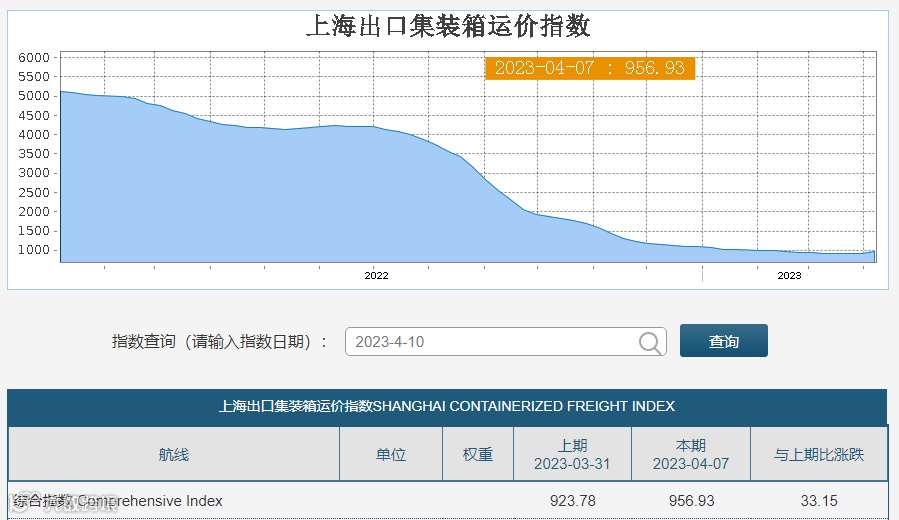Click the chart title 上海出口集装箱运价指数
This screenshot has height=520, width=899.
448,26
